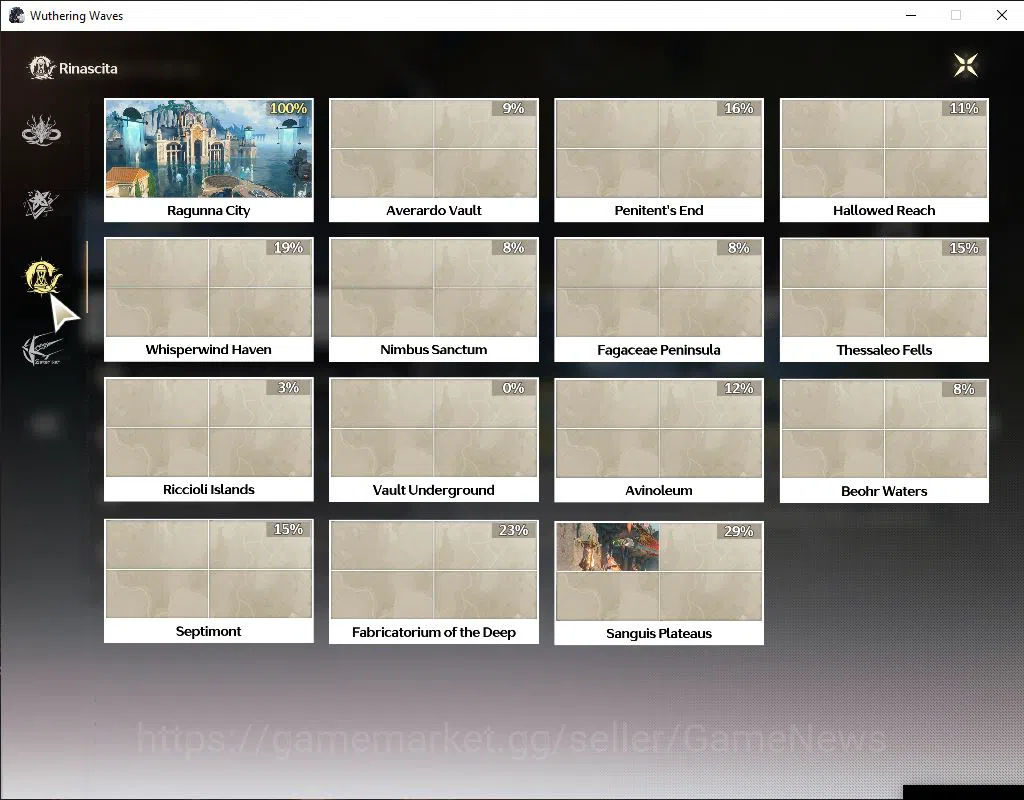
Task: Click the 12% badge on Avinoleum
Action: click(739, 388)
